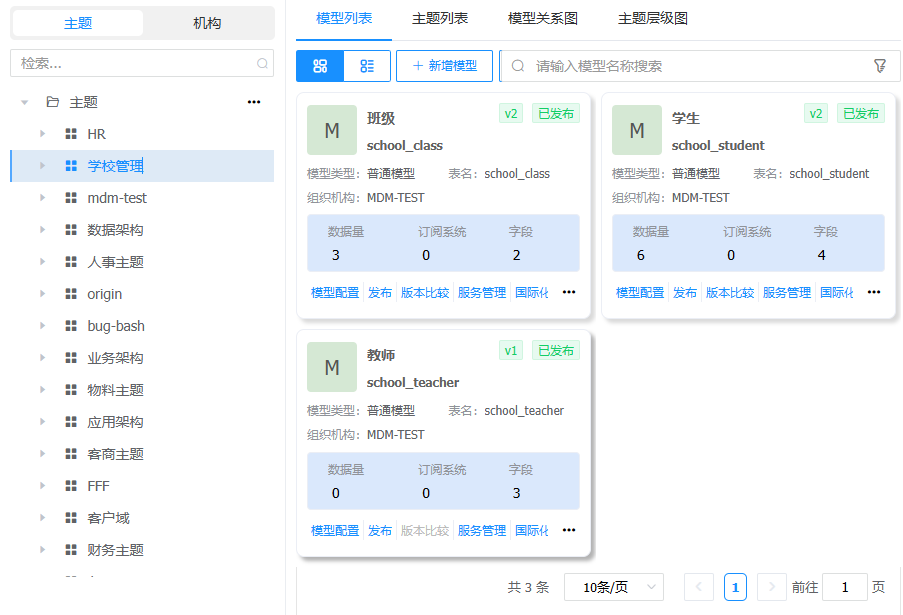
Task: Open the 主题列表 tab
Action: 440,19
